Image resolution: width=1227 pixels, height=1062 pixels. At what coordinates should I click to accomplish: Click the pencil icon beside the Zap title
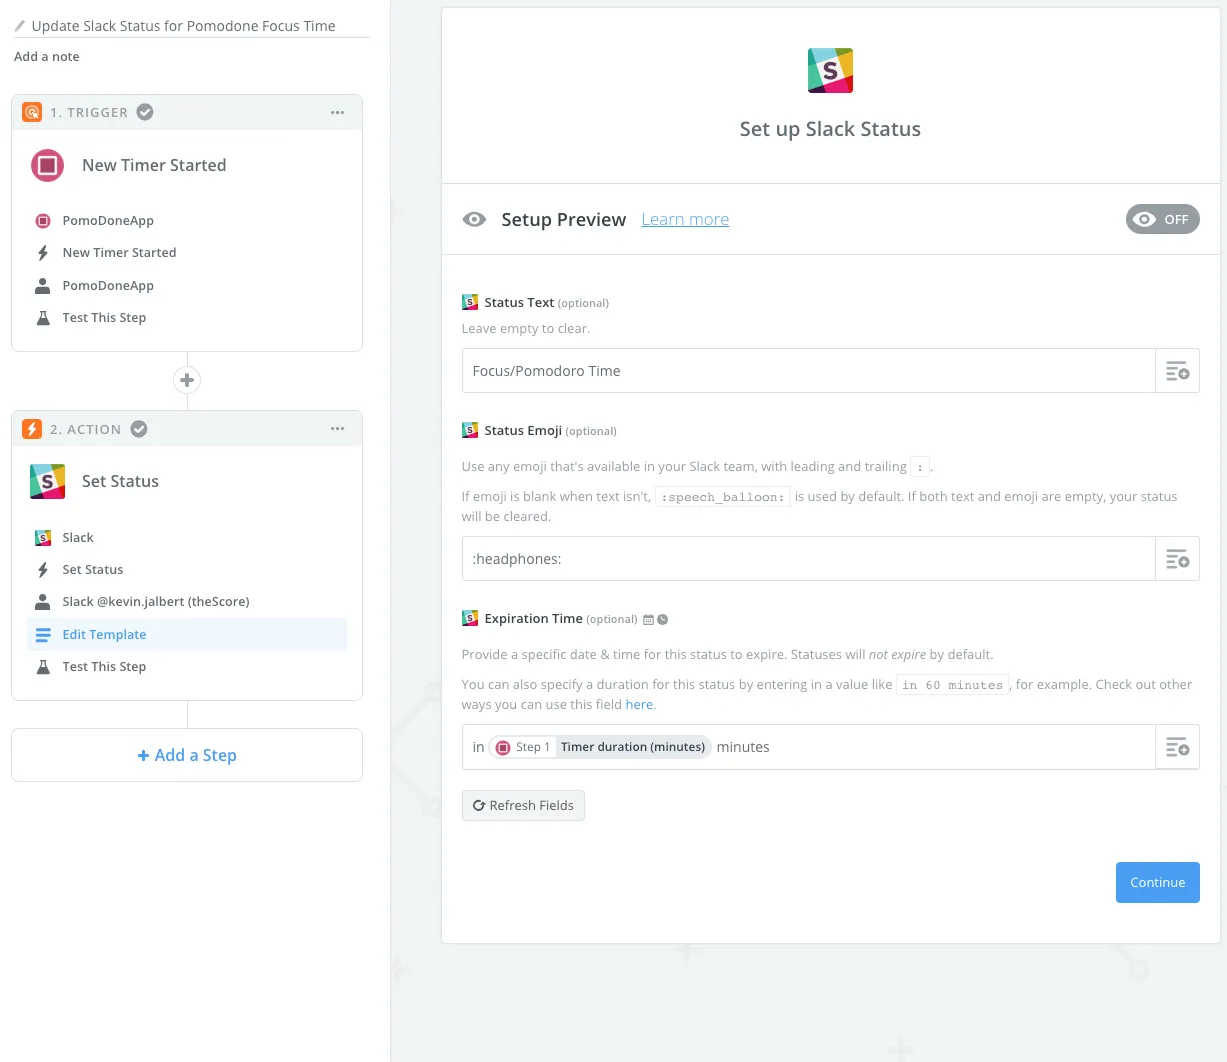coord(20,26)
